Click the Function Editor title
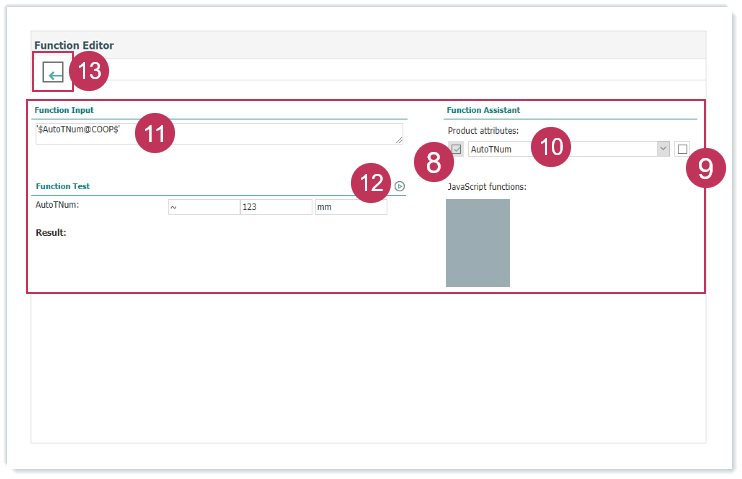742x479 pixels. [x=74, y=45]
